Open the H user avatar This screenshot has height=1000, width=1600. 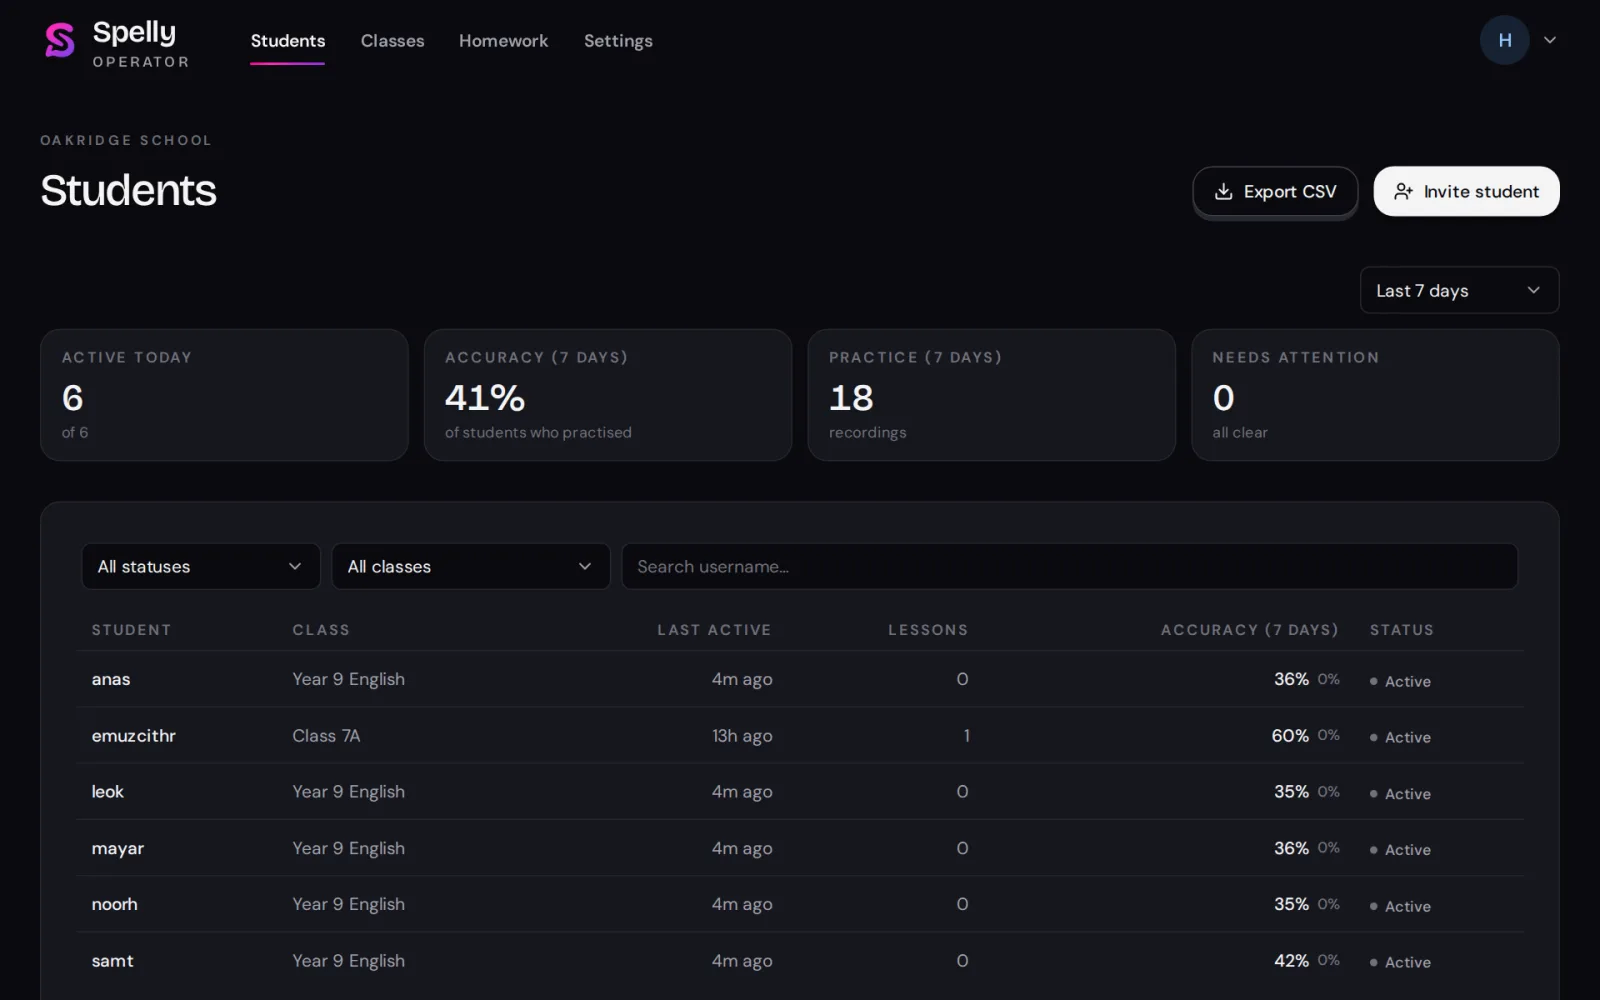point(1504,40)
